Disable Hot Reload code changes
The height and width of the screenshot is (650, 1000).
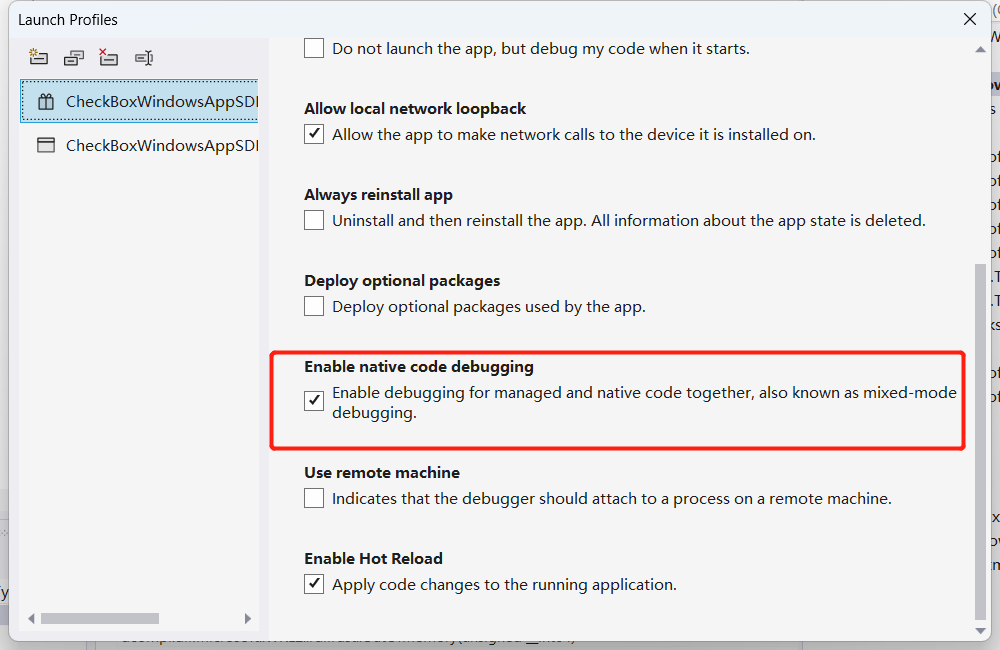tap(313, 584)
